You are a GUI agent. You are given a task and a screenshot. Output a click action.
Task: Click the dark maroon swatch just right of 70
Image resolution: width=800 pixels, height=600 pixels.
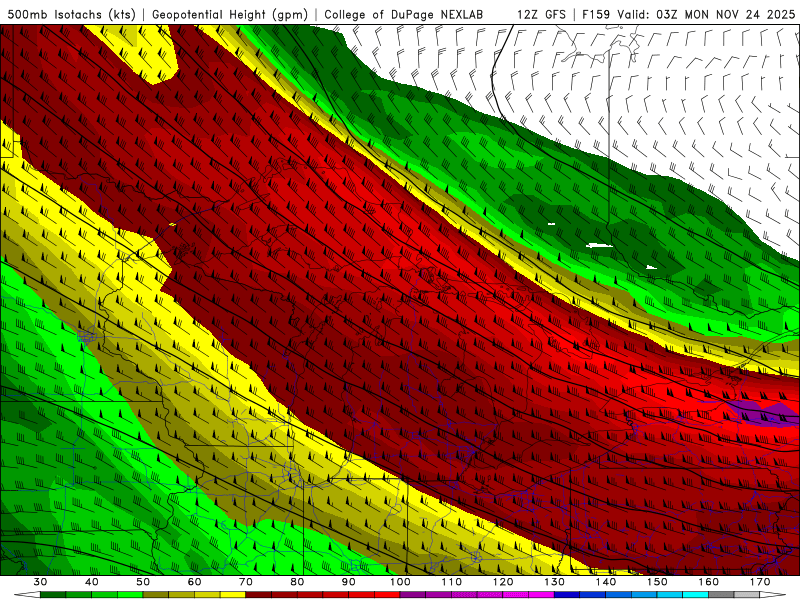coord(259,595)
